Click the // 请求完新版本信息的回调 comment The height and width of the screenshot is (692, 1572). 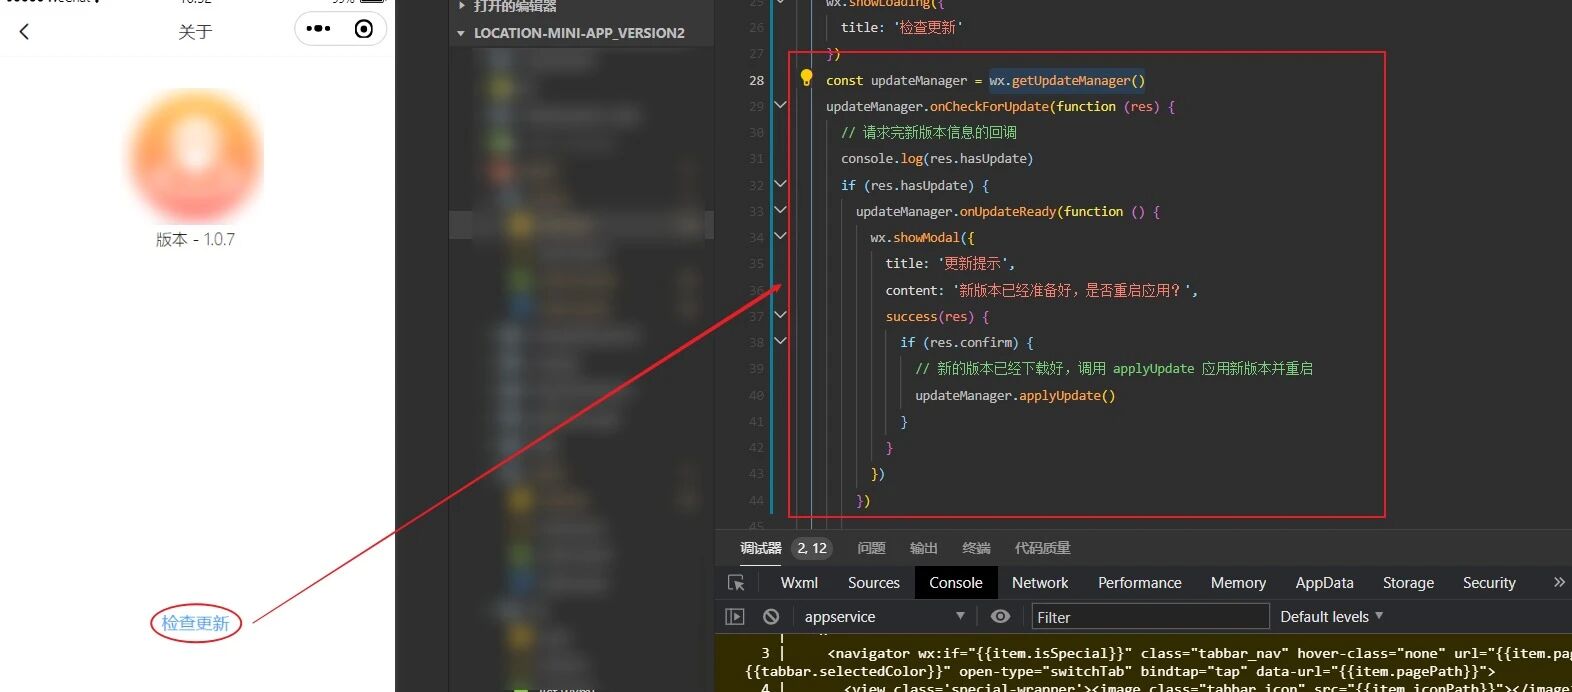(929, 132)
